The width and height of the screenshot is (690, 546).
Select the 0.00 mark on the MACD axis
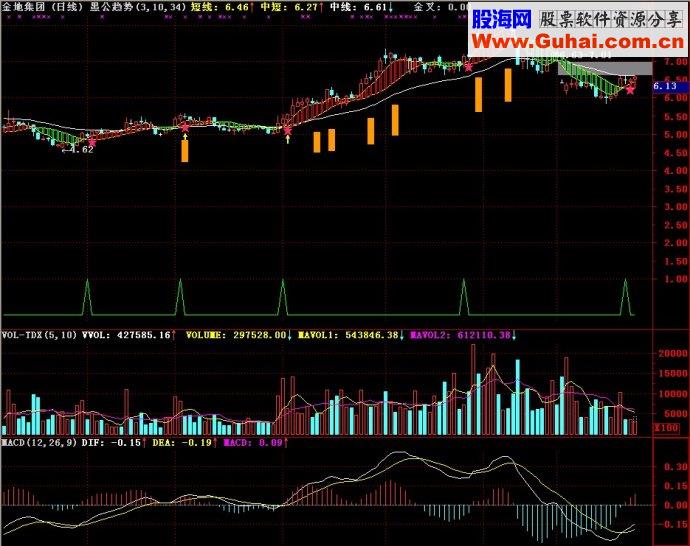pyautogui.click(x=677, y=506)
